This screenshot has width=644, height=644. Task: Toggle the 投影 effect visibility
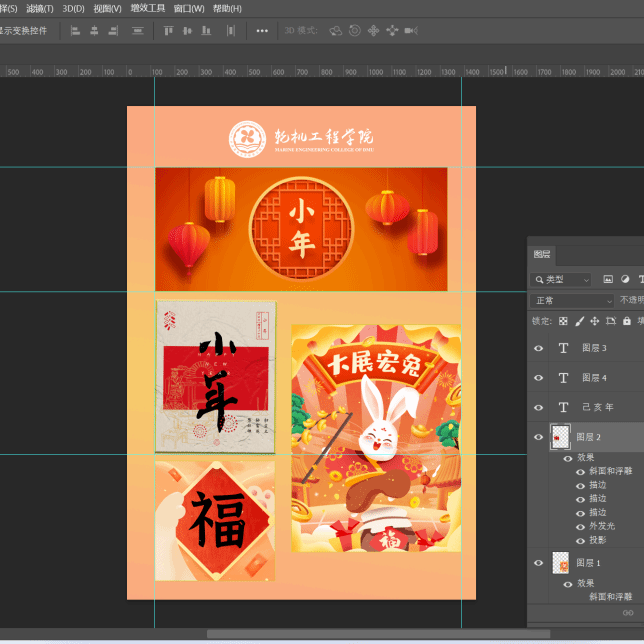point(581,539)
